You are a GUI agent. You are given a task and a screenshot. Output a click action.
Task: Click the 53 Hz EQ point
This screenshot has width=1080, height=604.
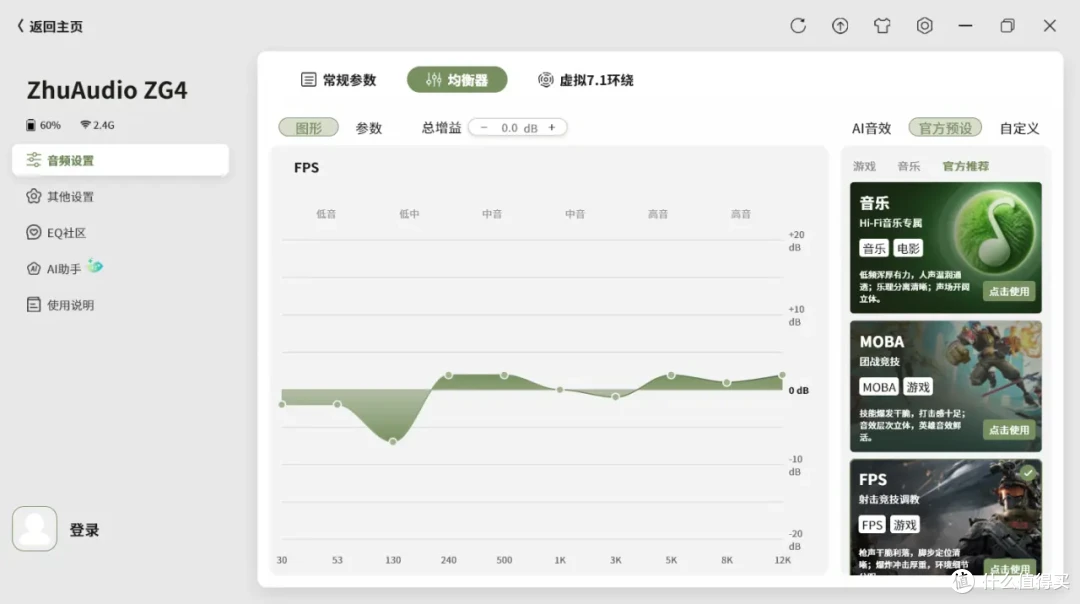pos(337,404)
